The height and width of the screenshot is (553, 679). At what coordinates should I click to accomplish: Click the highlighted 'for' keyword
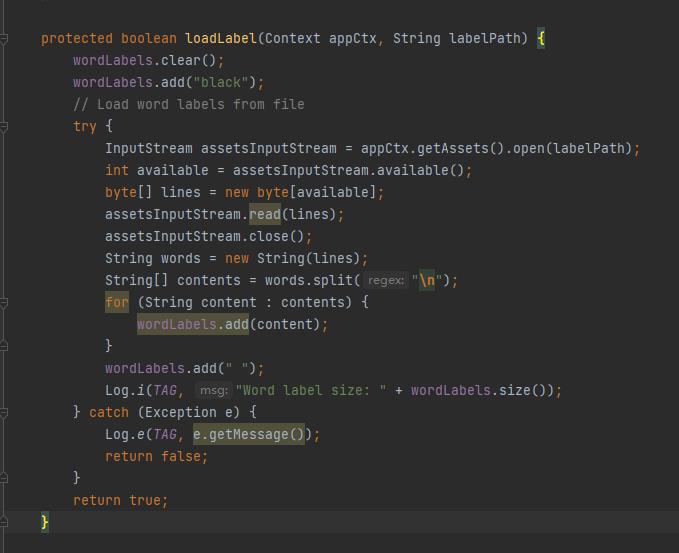[x=117, y=302]
